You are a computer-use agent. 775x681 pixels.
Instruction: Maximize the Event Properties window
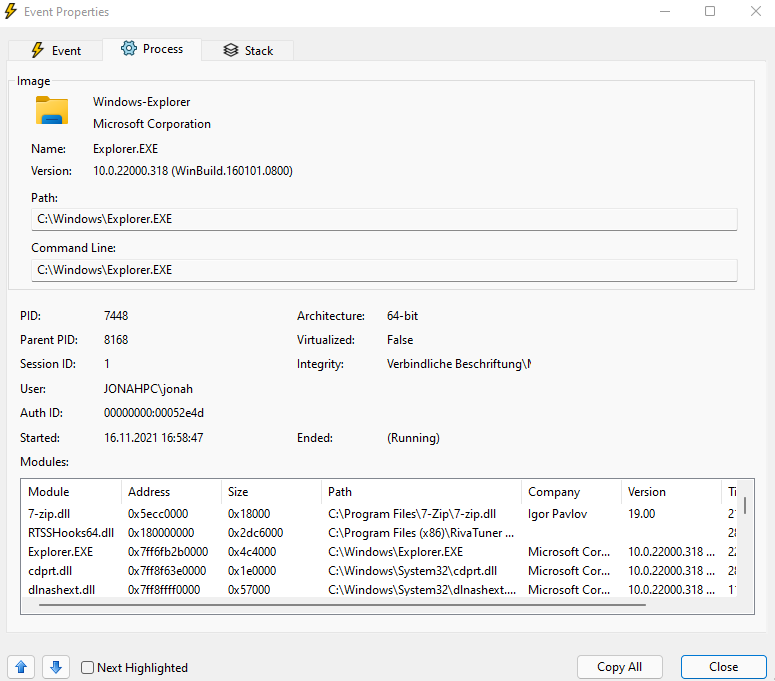pyautogui.click(x=710, y=11)
